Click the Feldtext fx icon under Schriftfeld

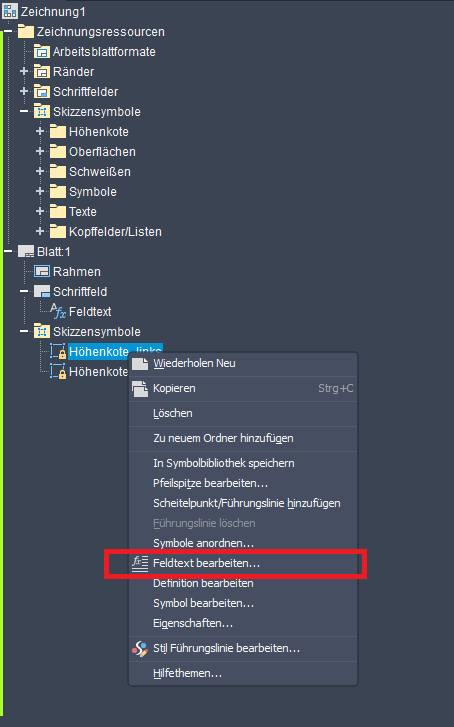click(58, 311)
